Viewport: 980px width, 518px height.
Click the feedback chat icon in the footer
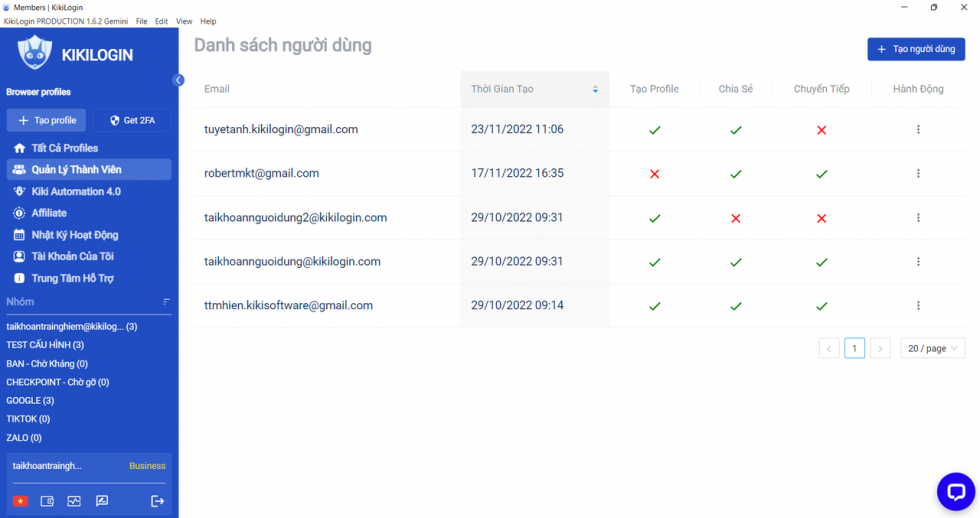click(x=102, y=501)
